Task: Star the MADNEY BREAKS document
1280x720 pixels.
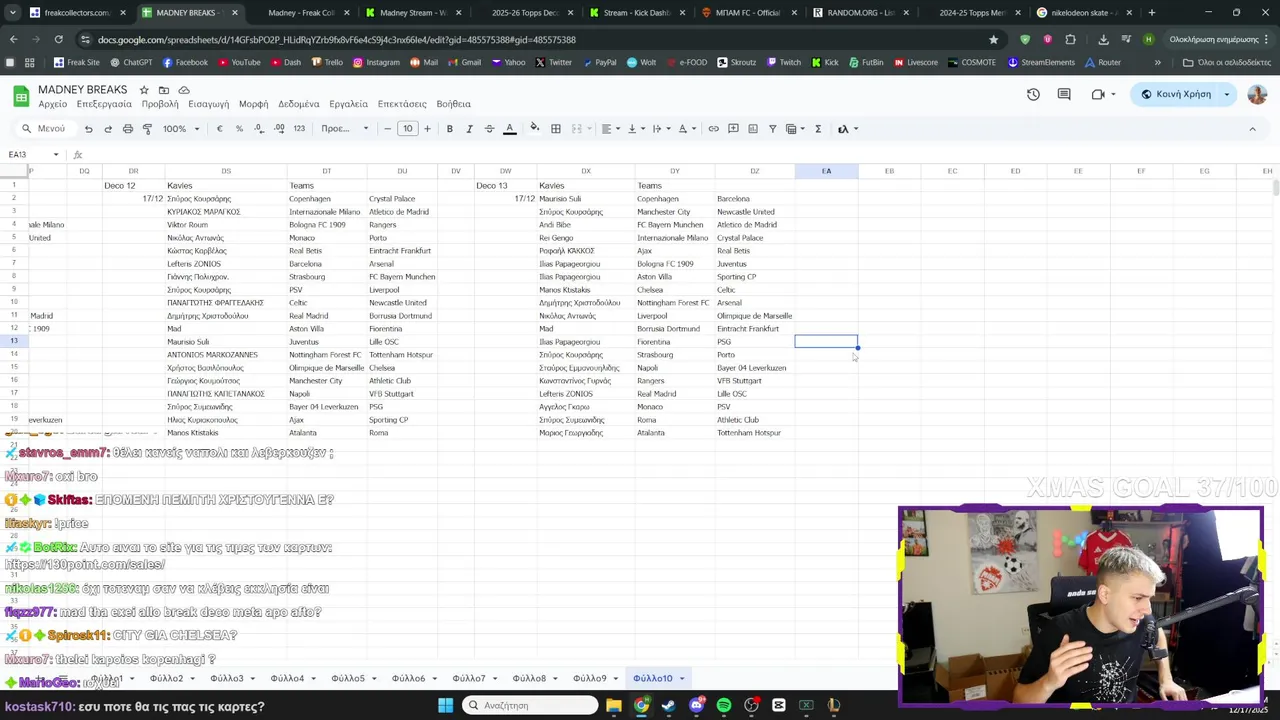Action: [144, 90]
